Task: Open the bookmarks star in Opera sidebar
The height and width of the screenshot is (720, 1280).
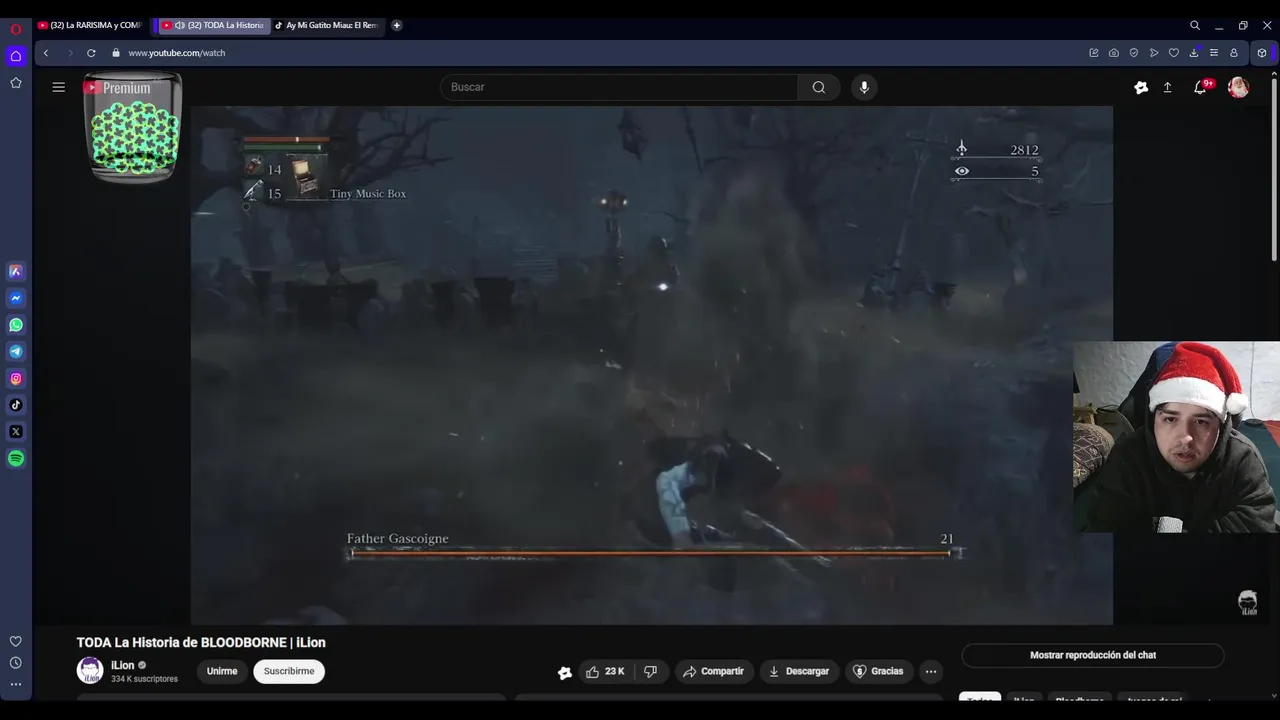Action: pos(16,83)
